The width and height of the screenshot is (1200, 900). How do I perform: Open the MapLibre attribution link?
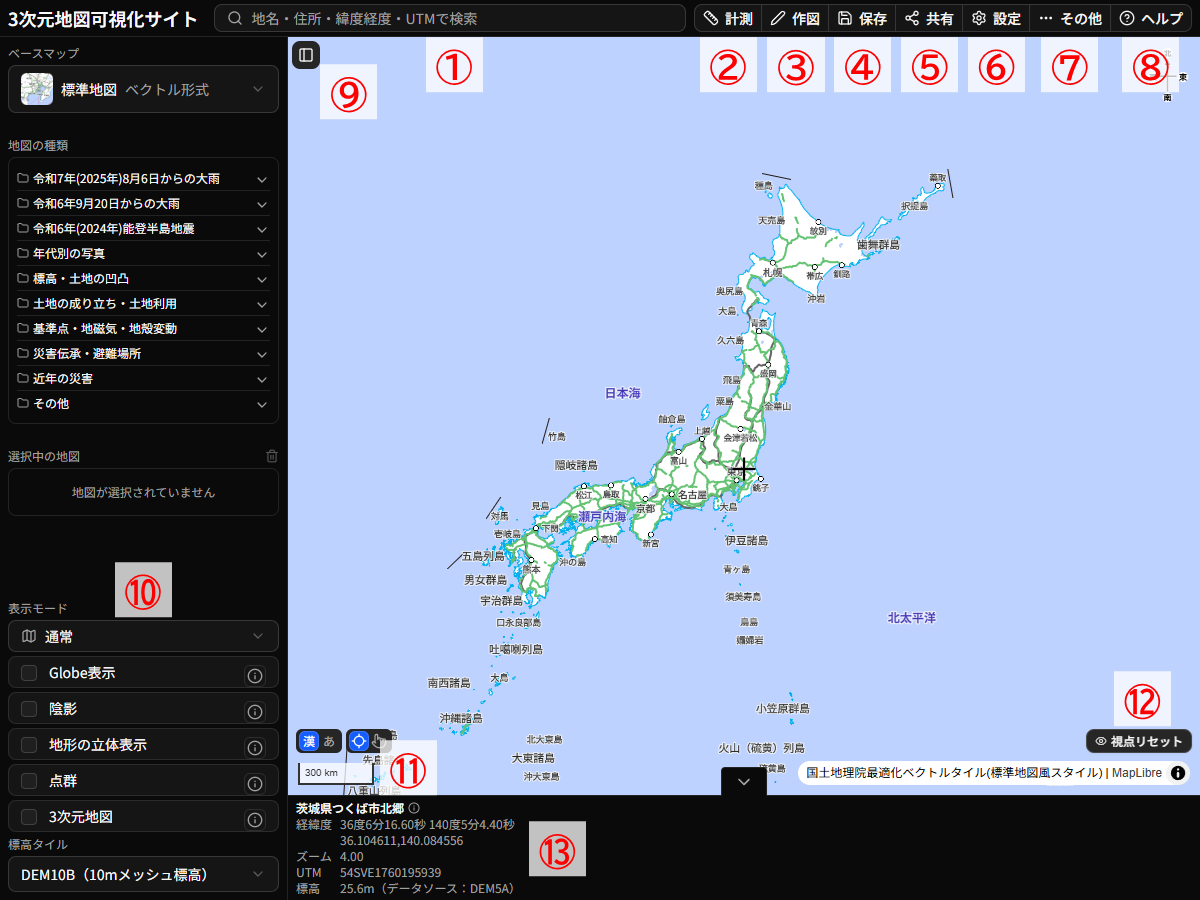click(x=1137, y=773)
